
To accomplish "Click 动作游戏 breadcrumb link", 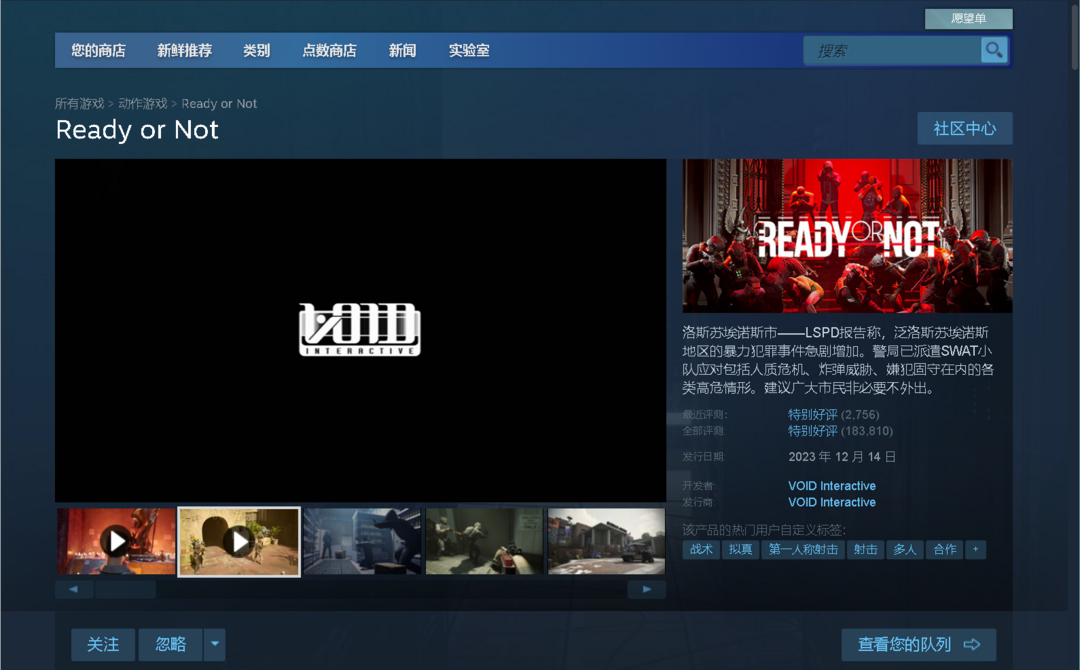I will [x=143, y=103].
